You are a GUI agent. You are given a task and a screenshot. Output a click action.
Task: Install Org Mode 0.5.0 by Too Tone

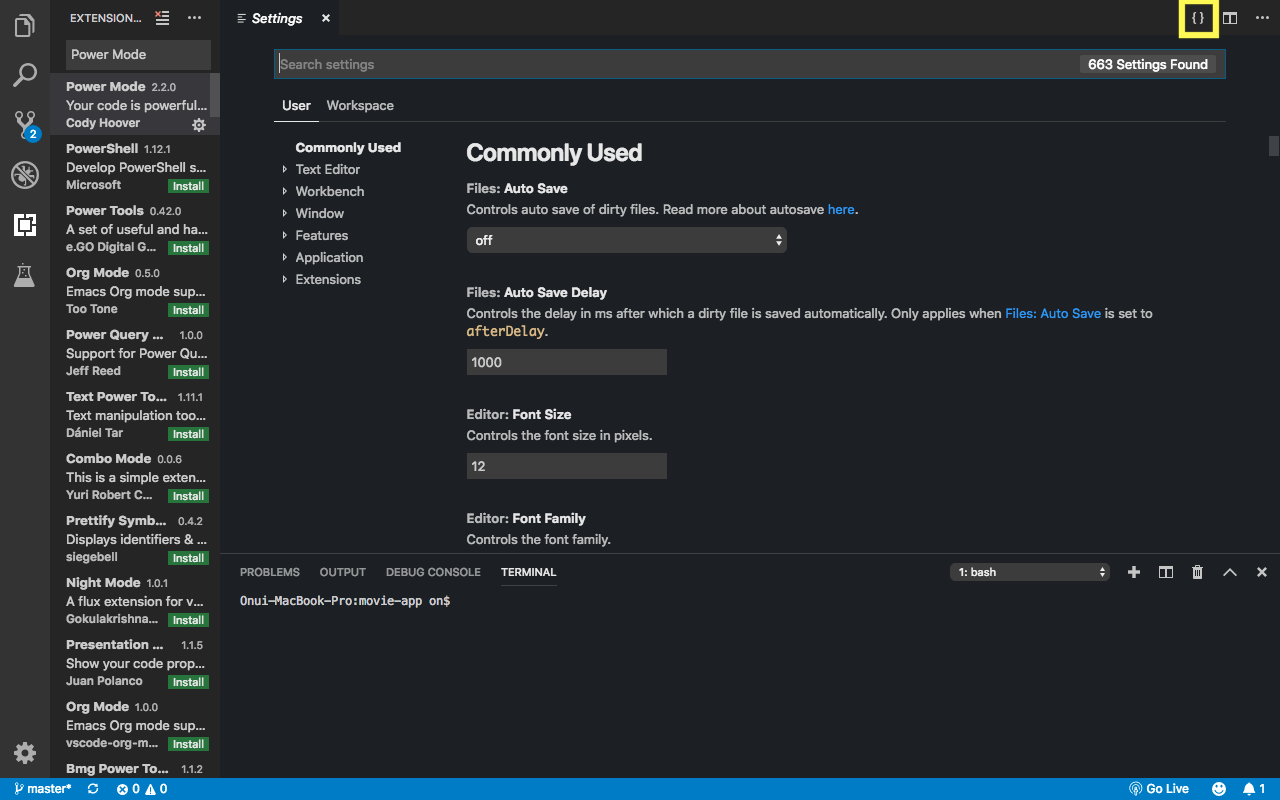(x=188, y=310)
